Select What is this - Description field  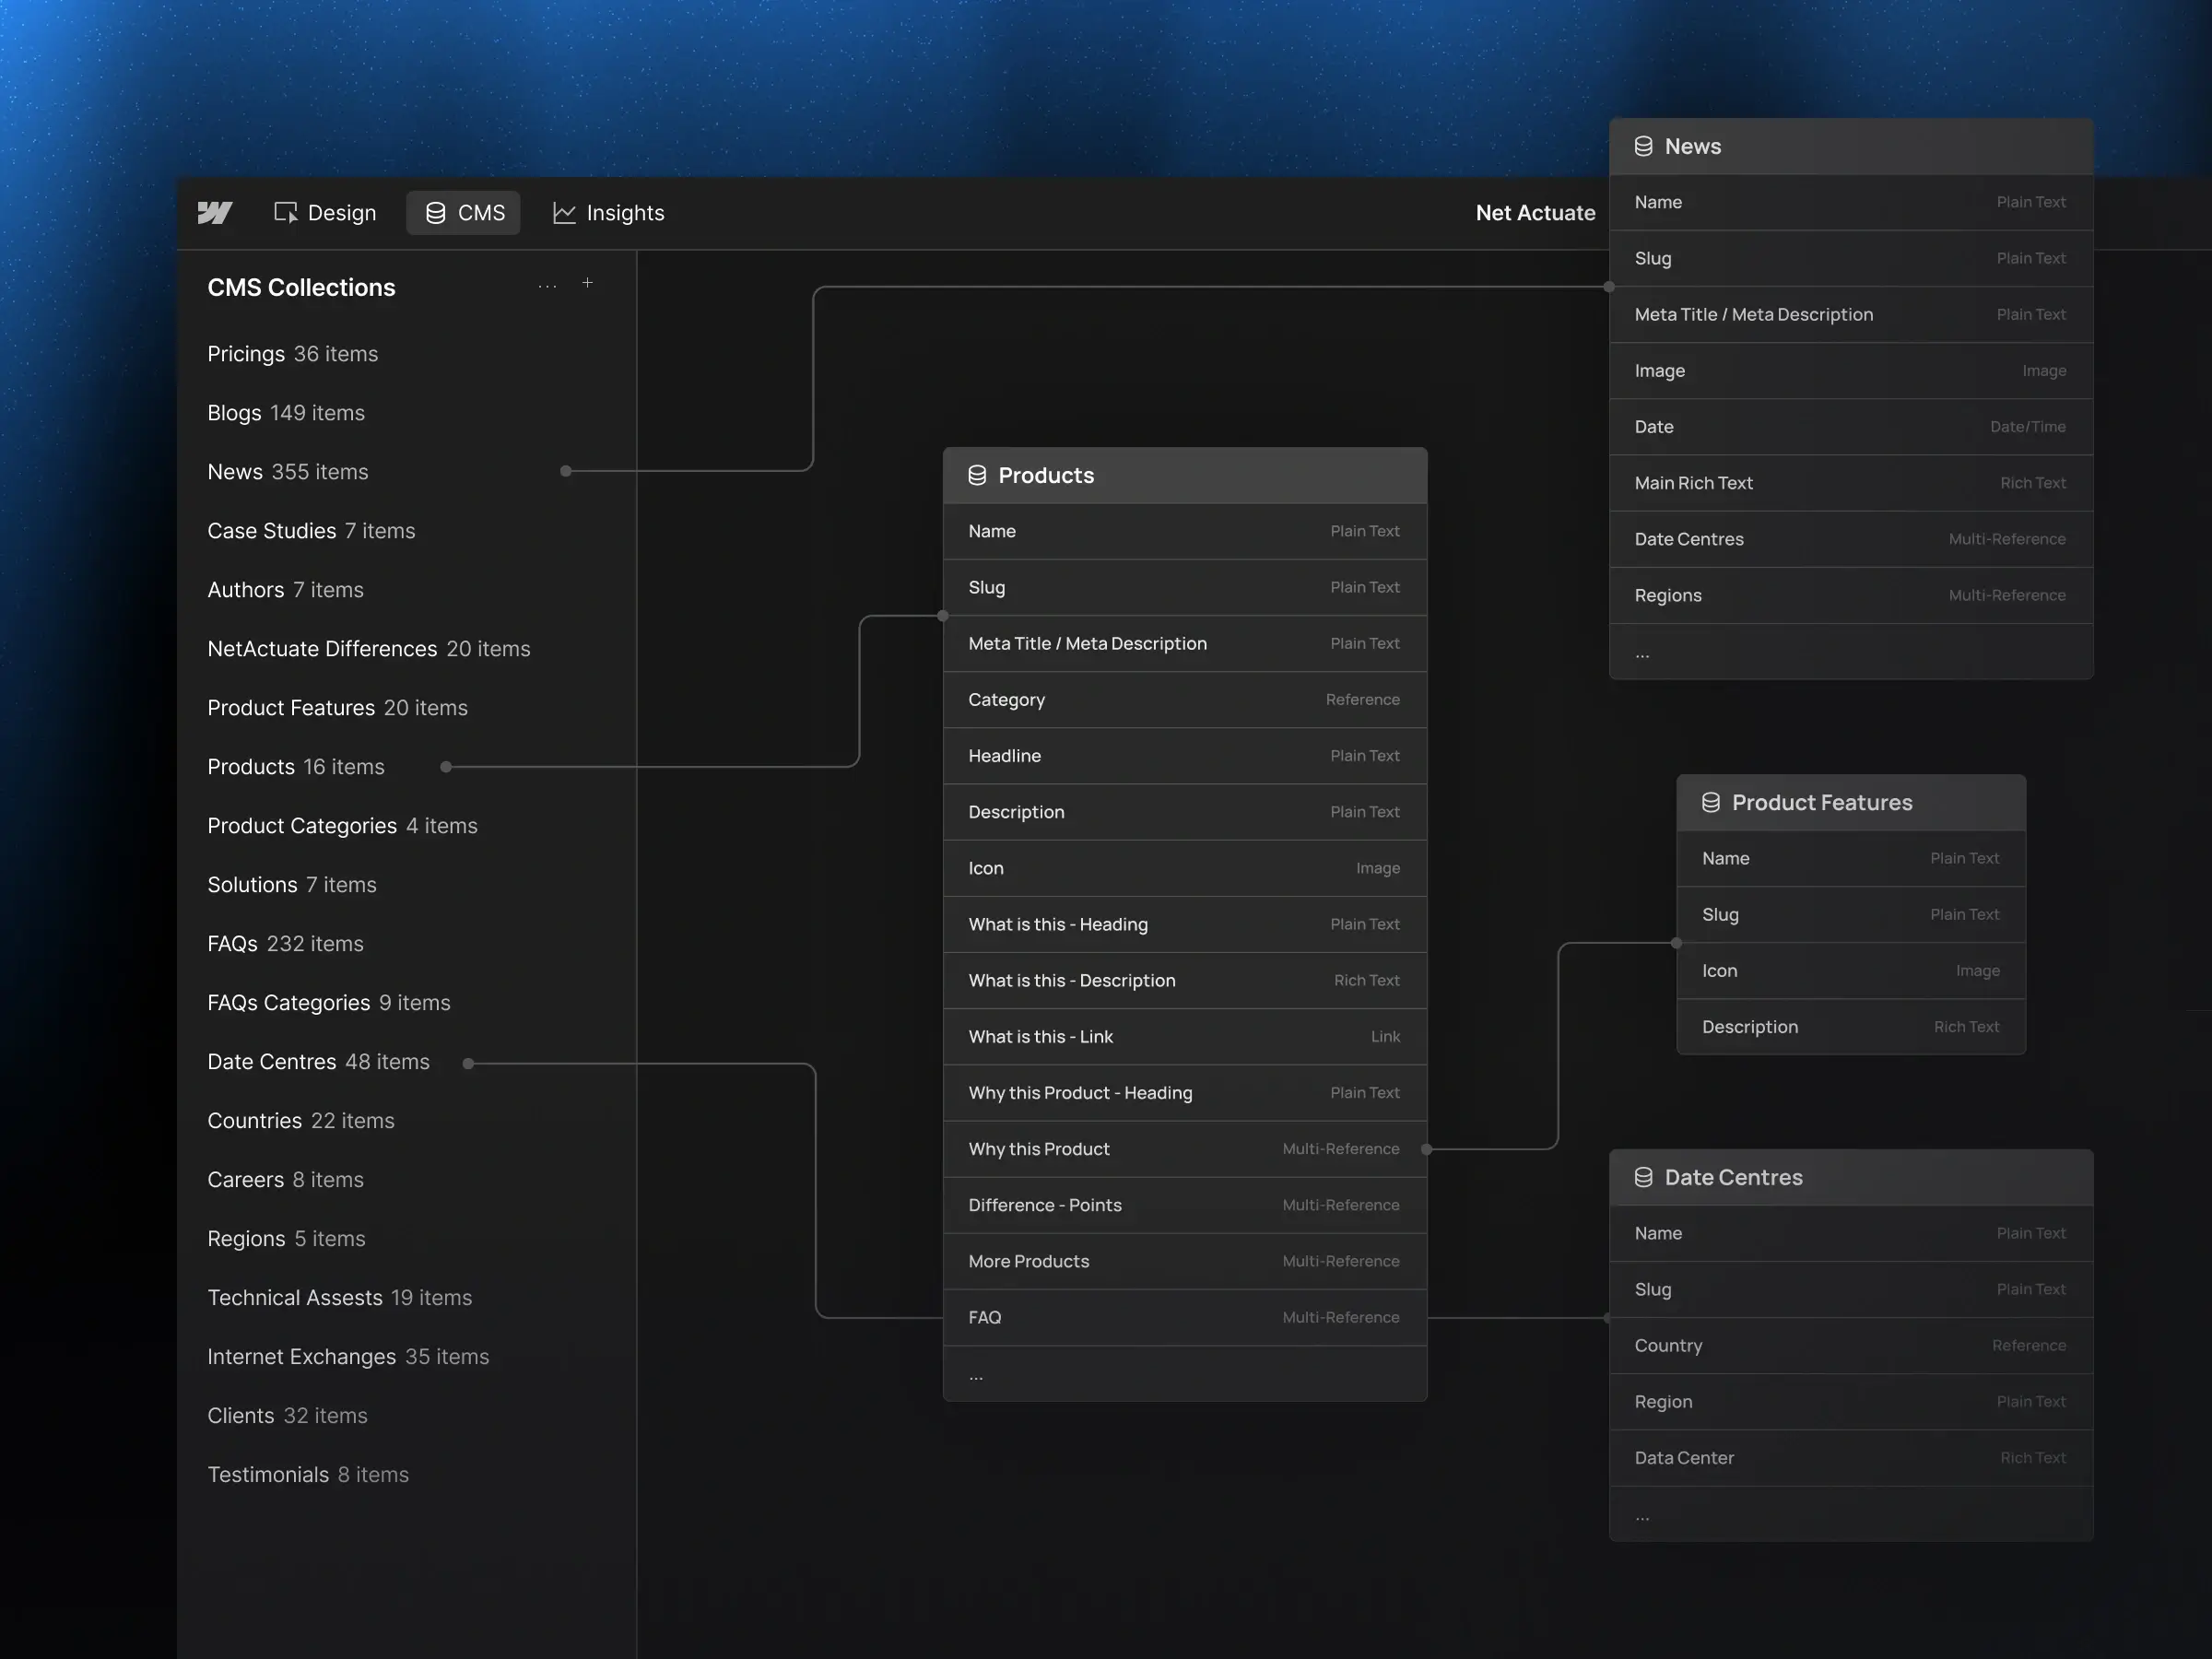pyautogui.click(x=1185, y=981)
